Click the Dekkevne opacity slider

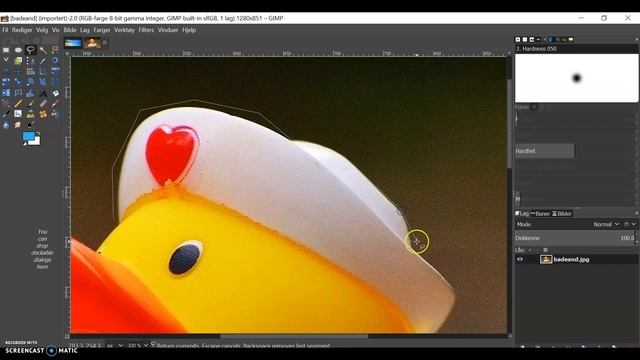point(576,238)
